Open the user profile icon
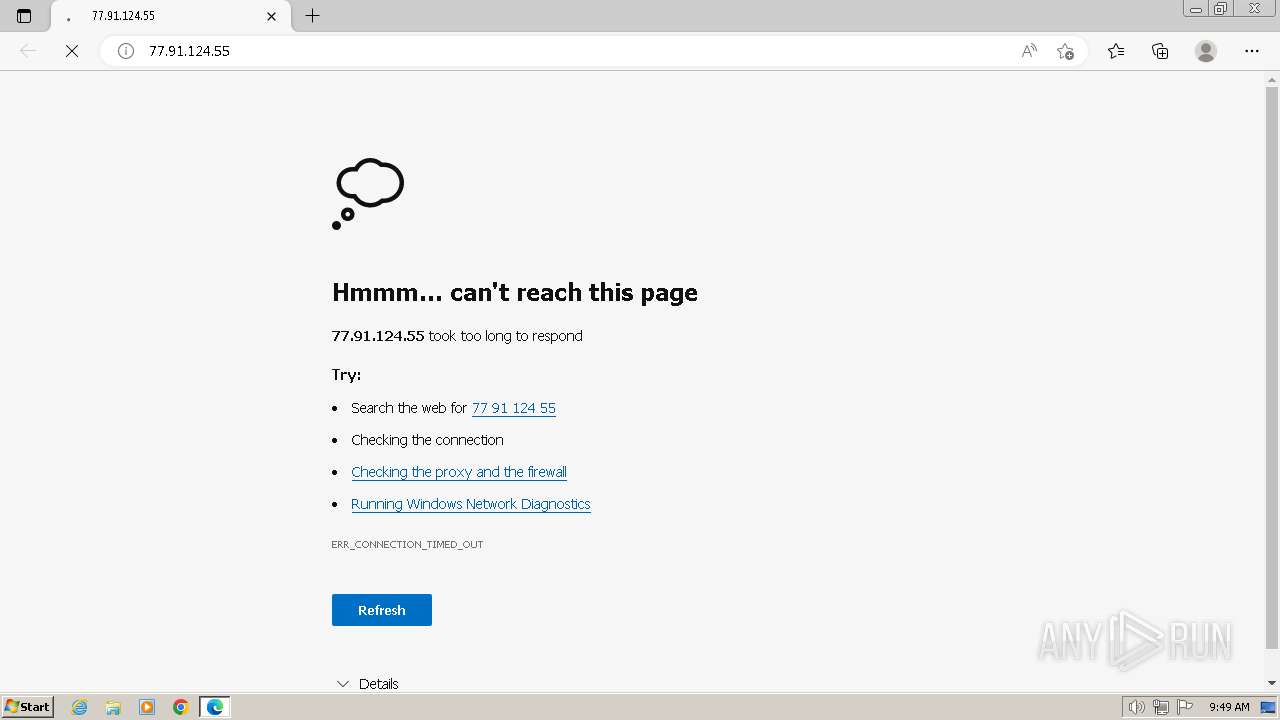 pyautogui.click(x=1206, y=51)
